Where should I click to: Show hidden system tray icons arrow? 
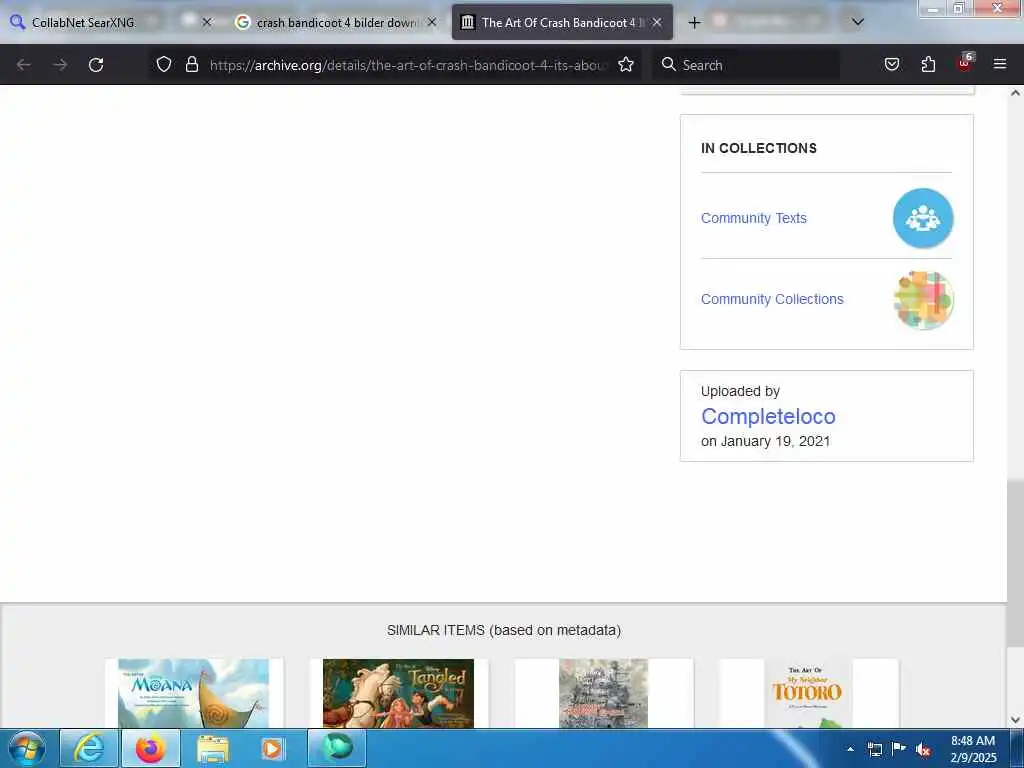tap(850, 749)
